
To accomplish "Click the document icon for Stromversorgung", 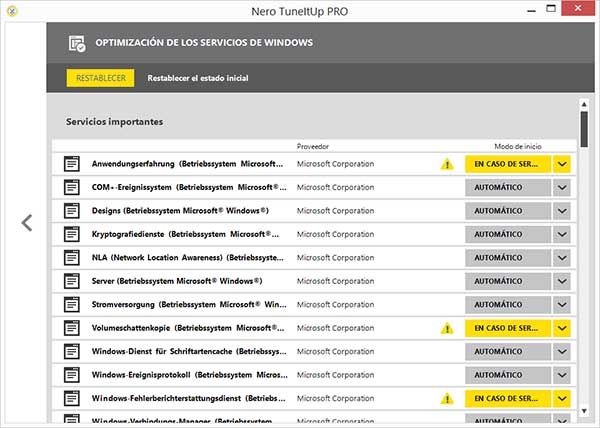I will 72,304.
